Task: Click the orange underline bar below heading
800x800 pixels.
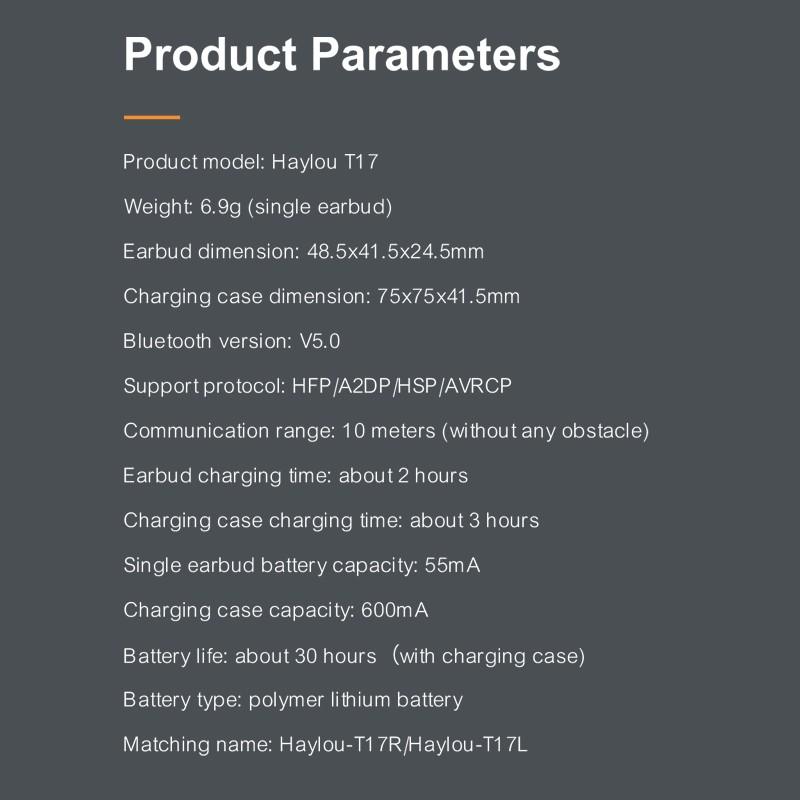Action: [x=152, y=117]
